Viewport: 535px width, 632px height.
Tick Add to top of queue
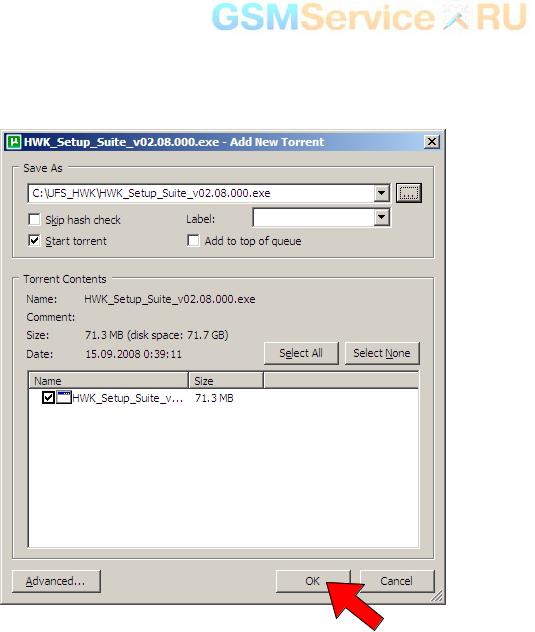193,241
